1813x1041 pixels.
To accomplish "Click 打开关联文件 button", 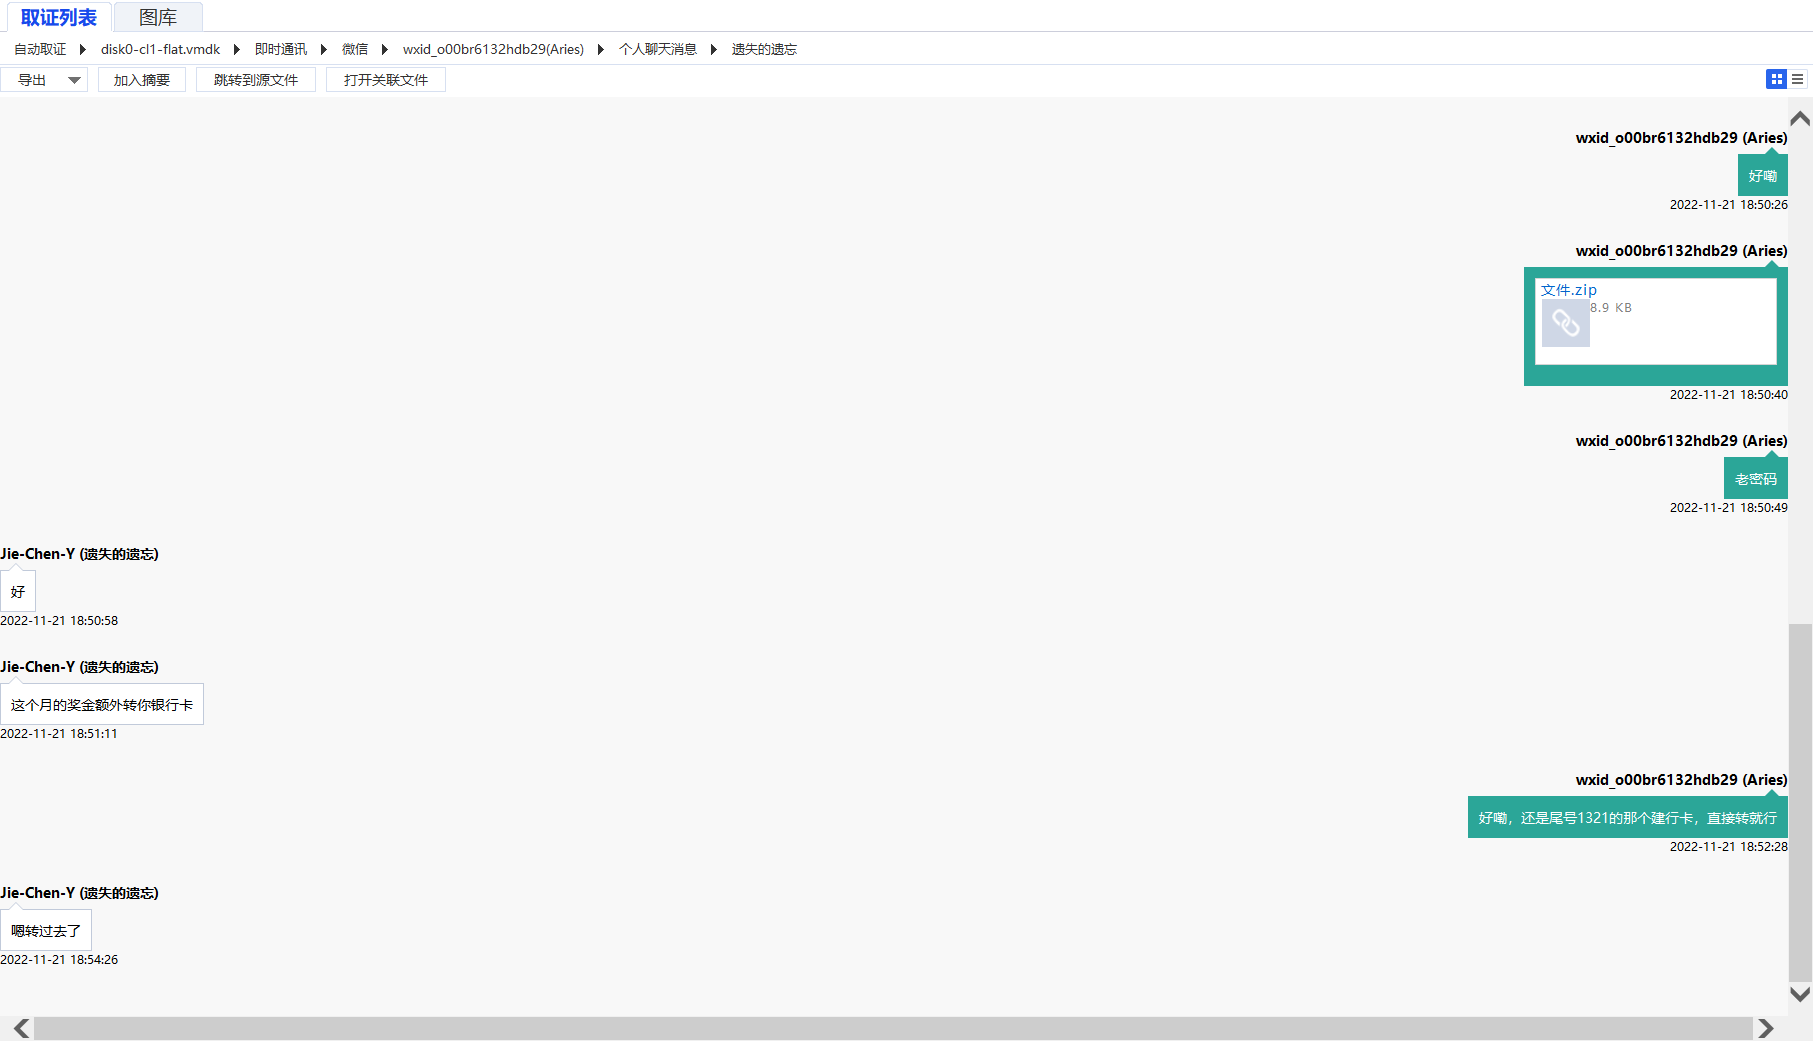I will (x=386, y=80).
